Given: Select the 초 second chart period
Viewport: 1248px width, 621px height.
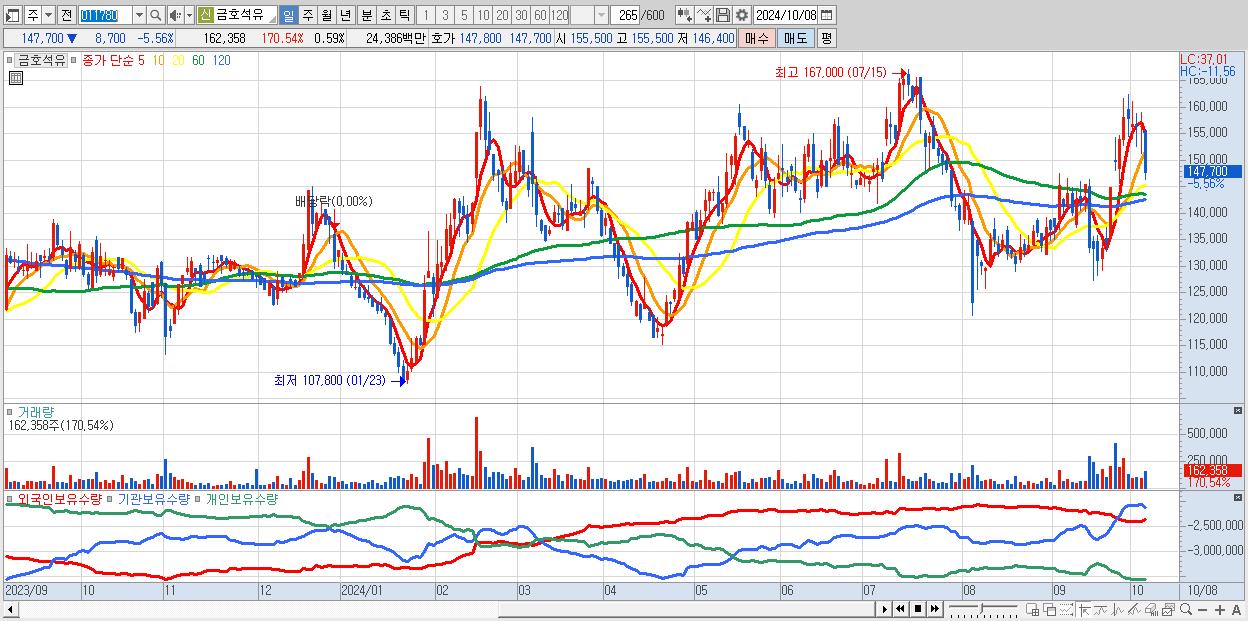Looking at the screenshot, I should 385,16.
